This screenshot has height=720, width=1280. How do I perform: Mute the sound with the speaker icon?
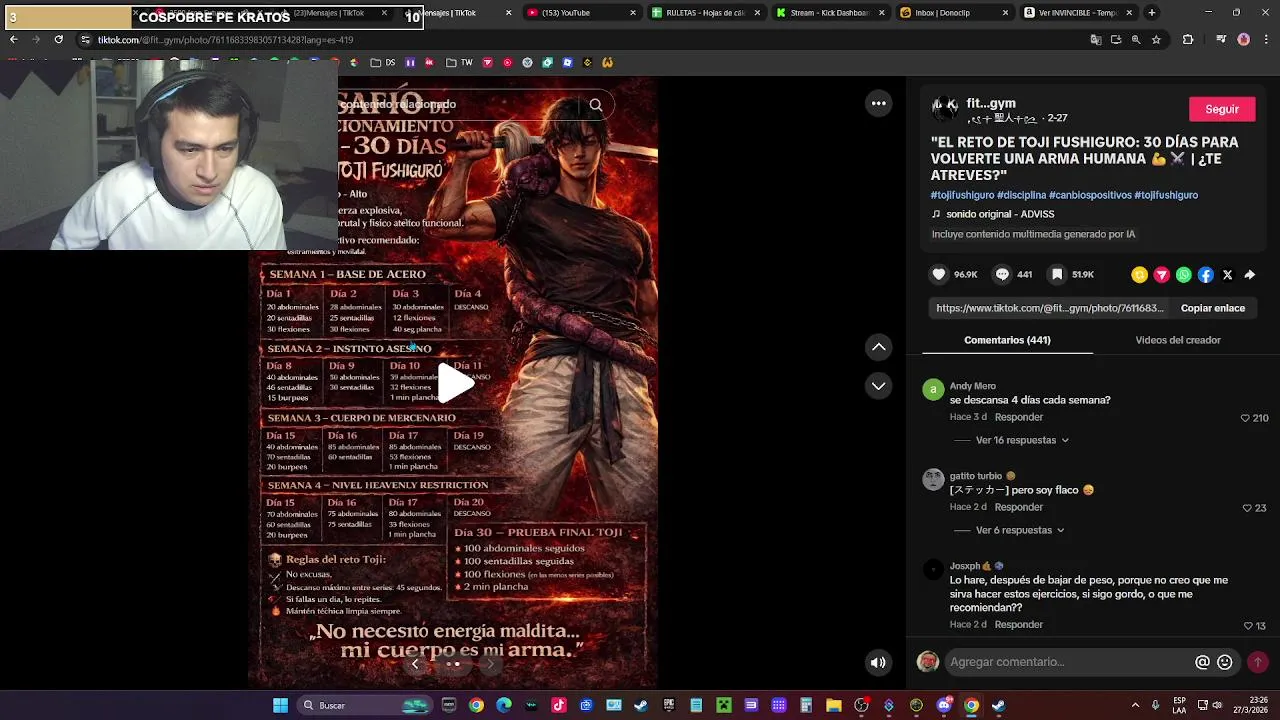tap(878, 662)
